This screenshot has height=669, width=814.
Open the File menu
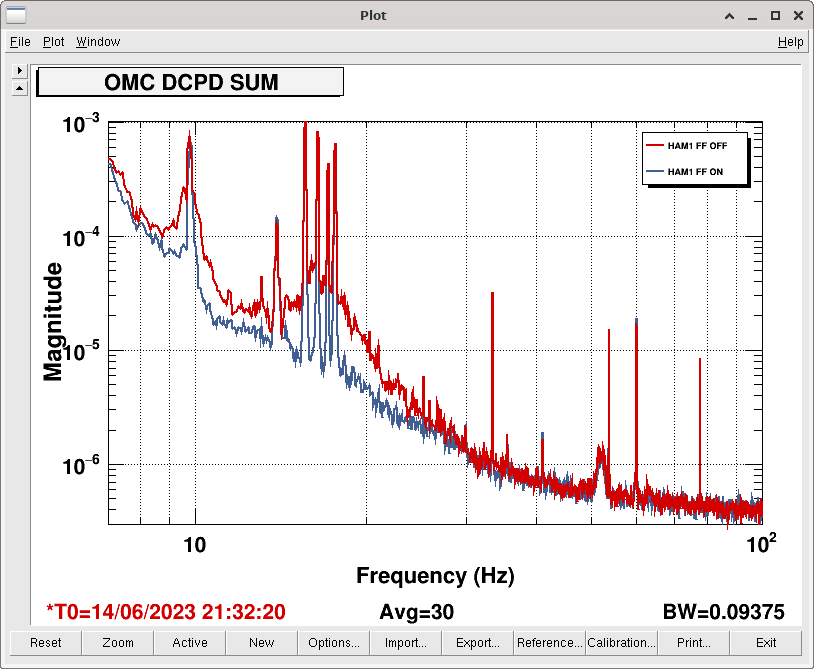[x=20, y=42]
